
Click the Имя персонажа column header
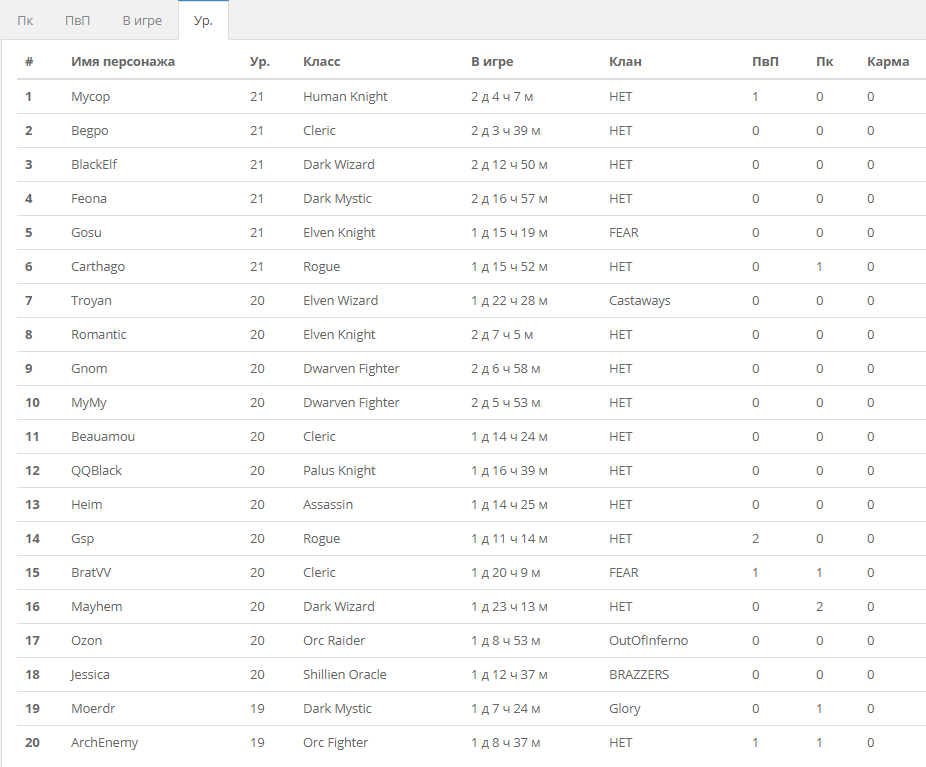pyautogui.click(x=123, y=61)
